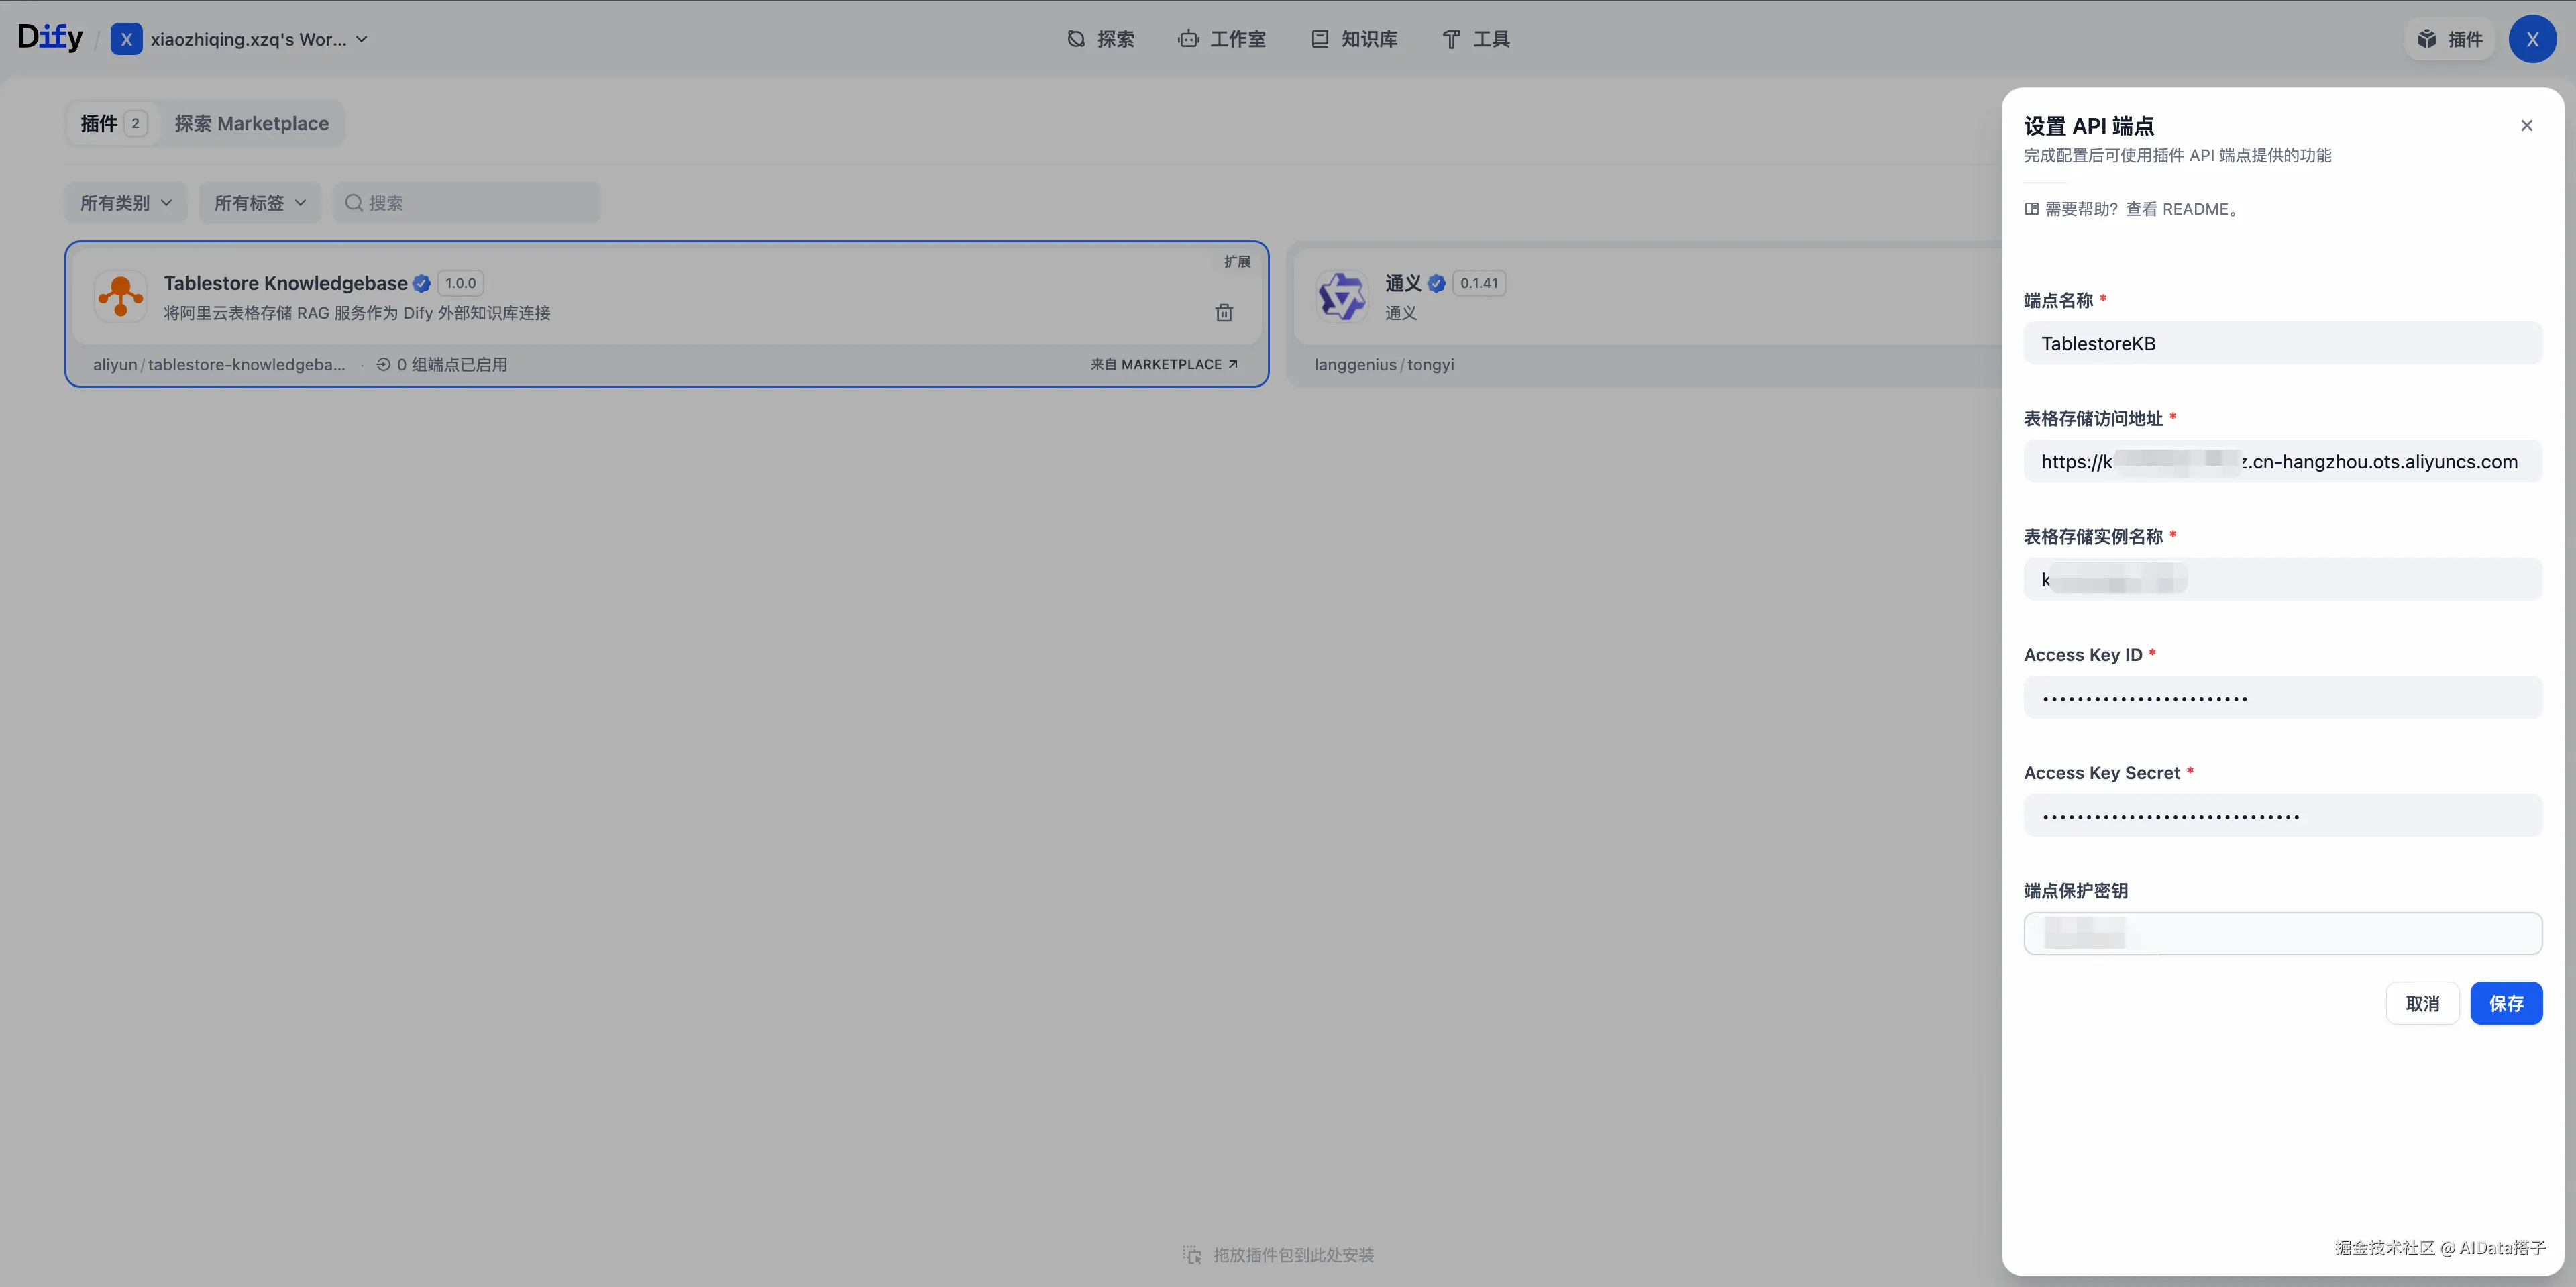Click the aliyun / tablestore-knowledgeba... label

coord(219,364)
